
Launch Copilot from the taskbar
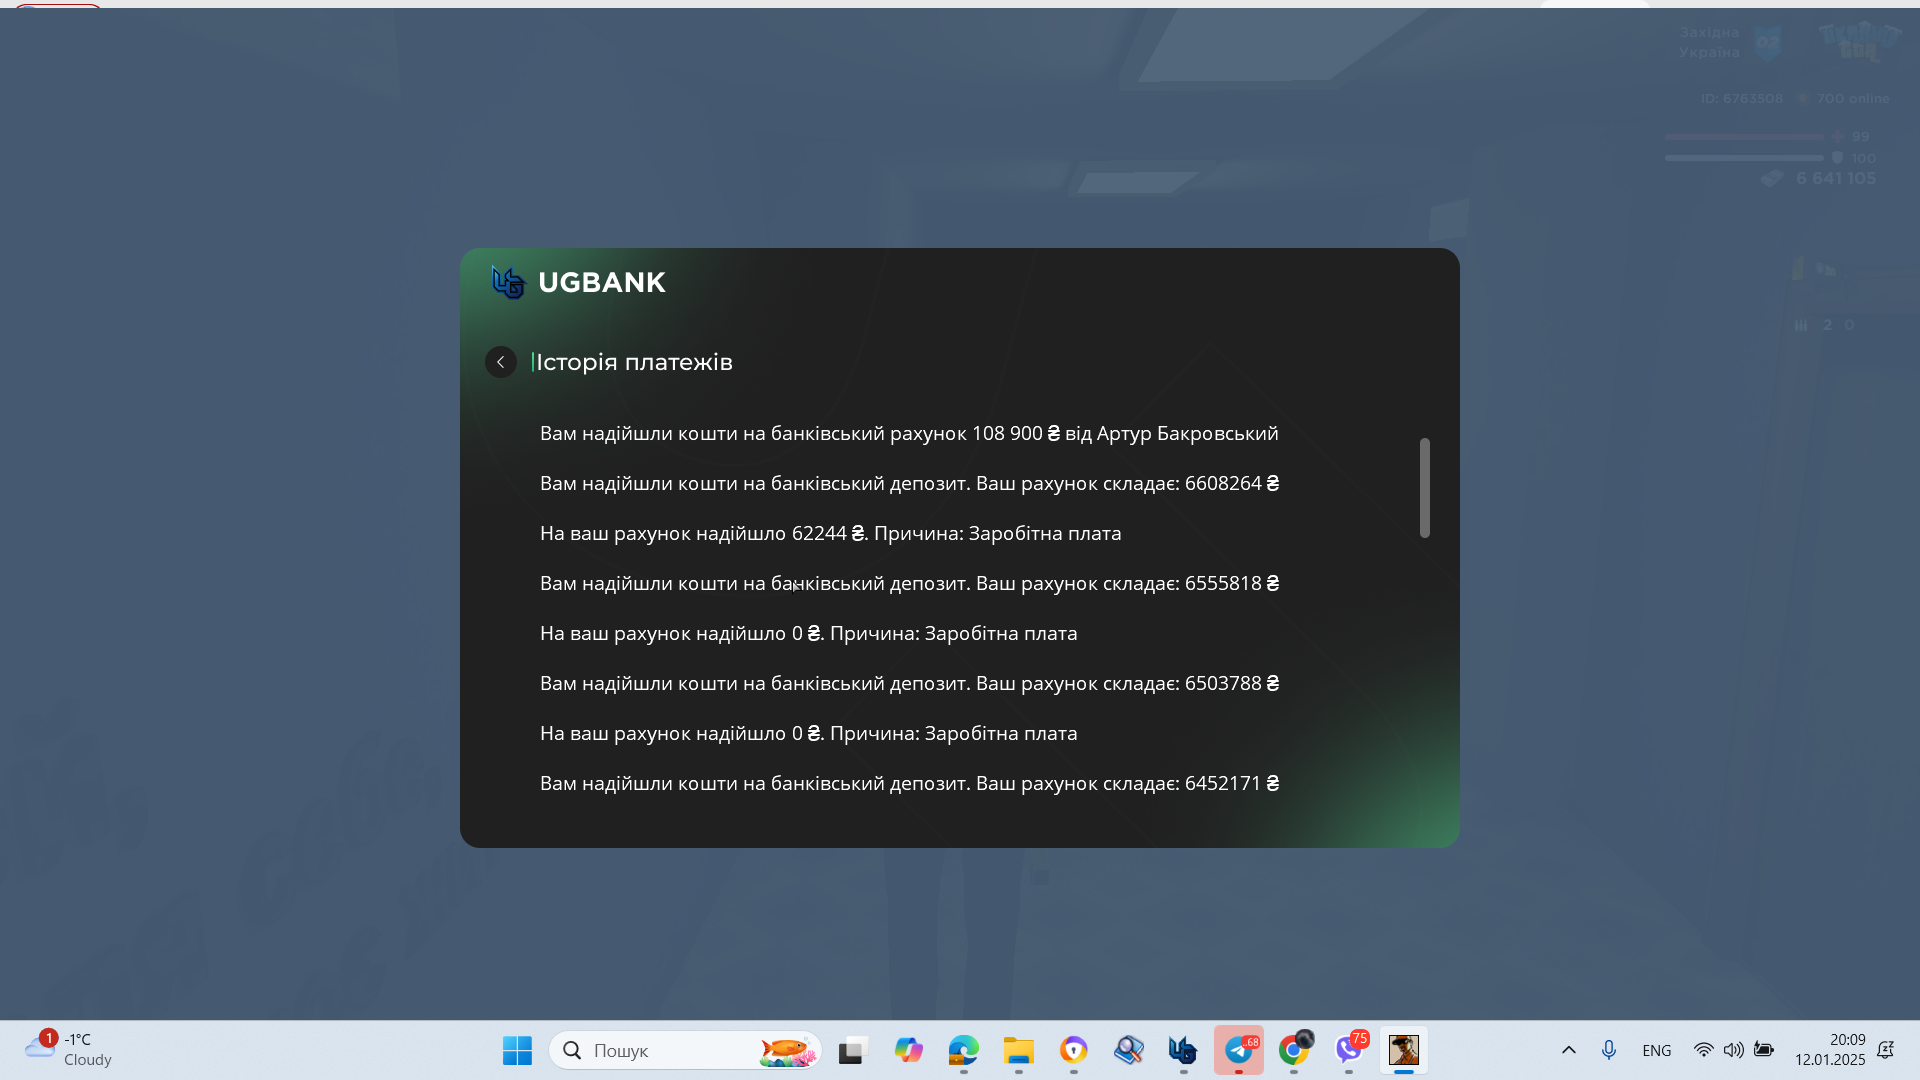tap(908, 1050)
